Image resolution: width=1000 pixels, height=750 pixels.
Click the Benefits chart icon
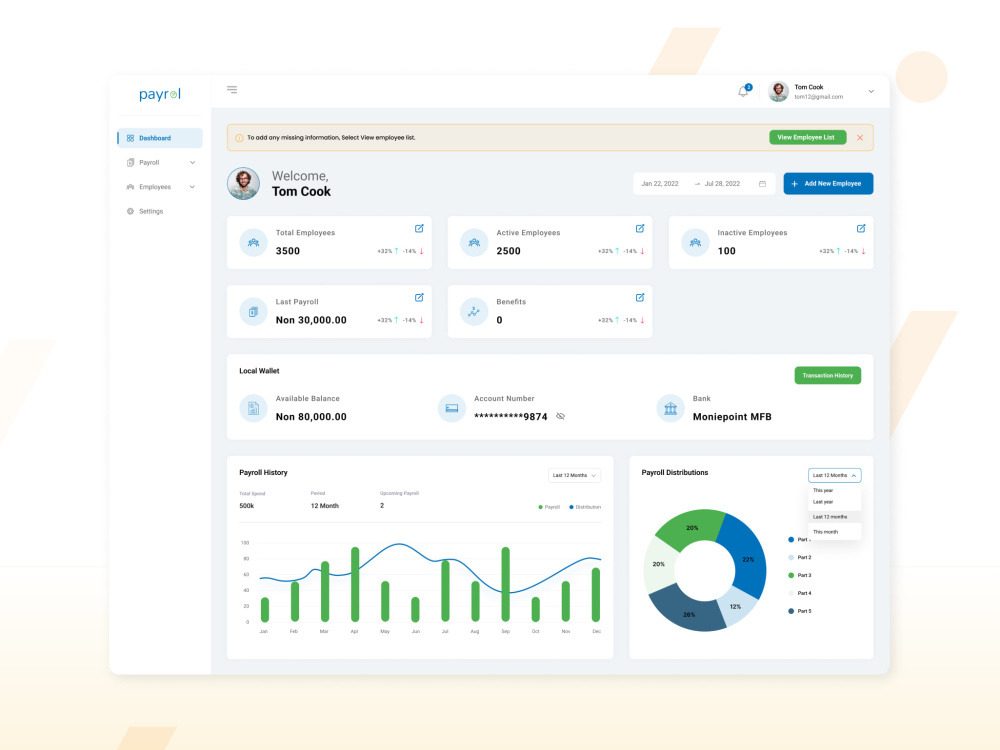(474, 312)
